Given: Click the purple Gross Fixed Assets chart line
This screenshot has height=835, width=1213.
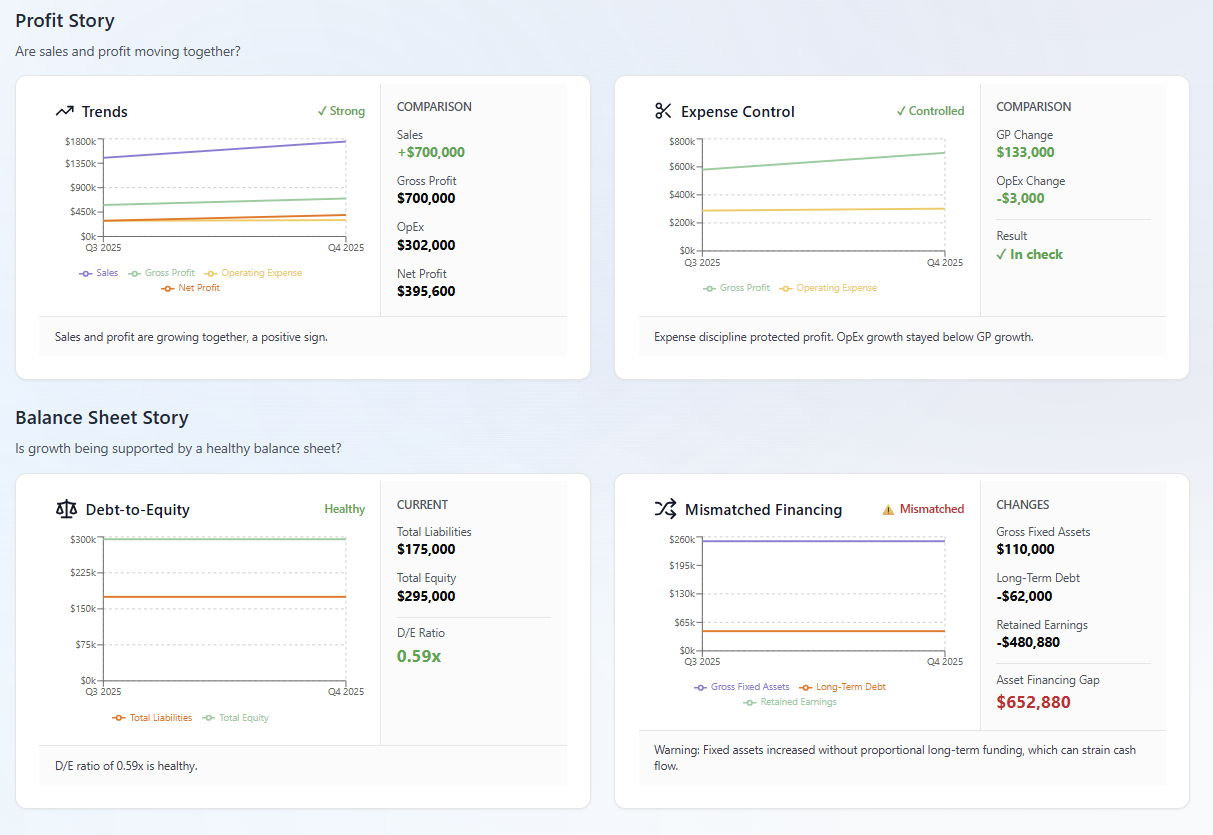Looking at the screenshot, I should 823,541.
